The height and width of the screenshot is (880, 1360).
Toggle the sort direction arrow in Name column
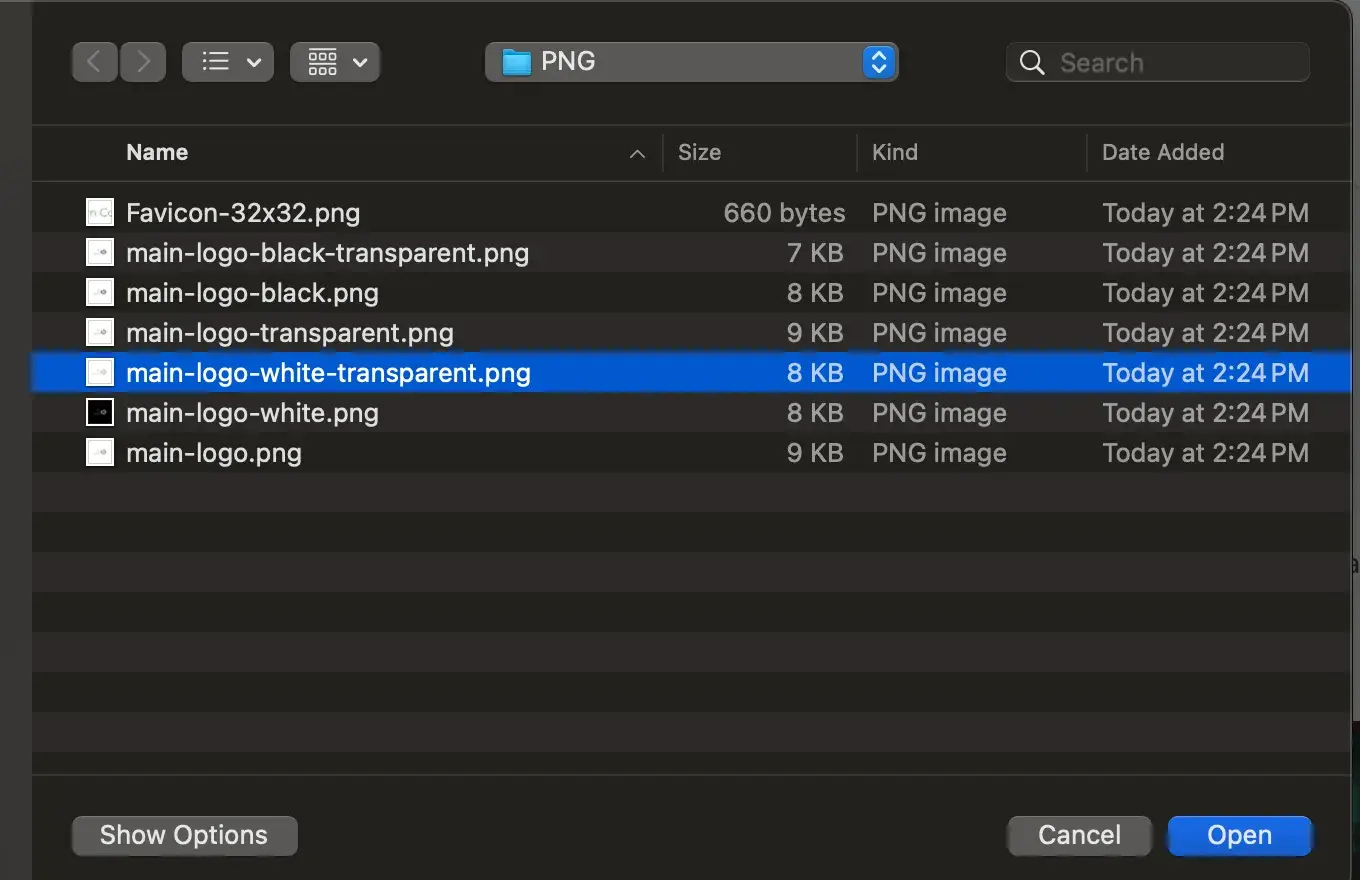point(637,153)
